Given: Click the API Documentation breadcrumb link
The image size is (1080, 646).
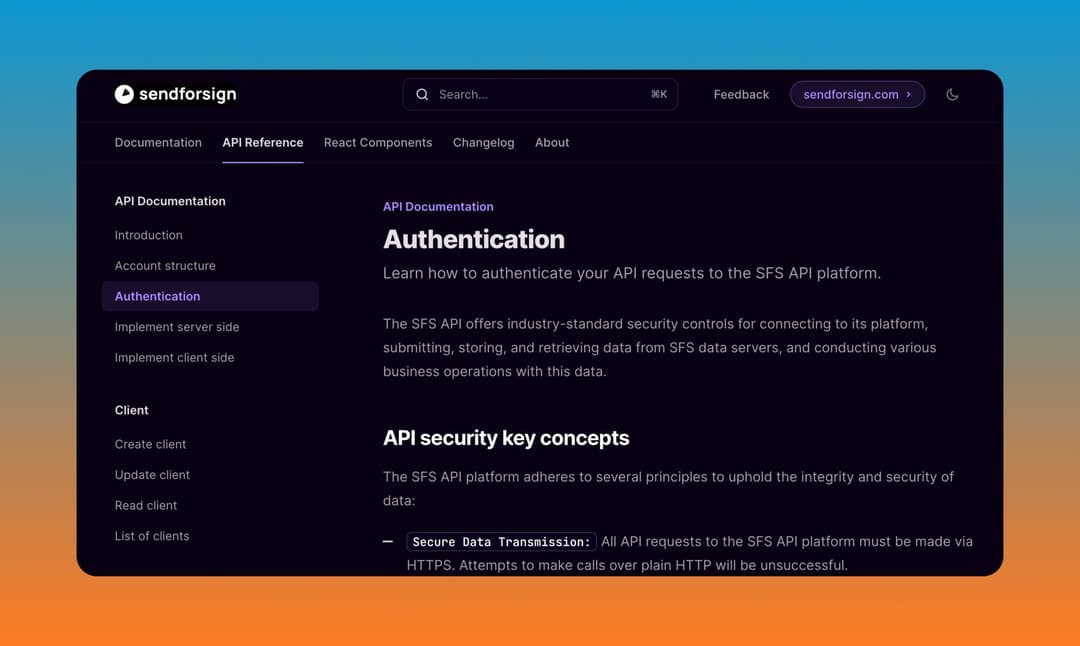Looking at the screenshot, I should [438, 206].
